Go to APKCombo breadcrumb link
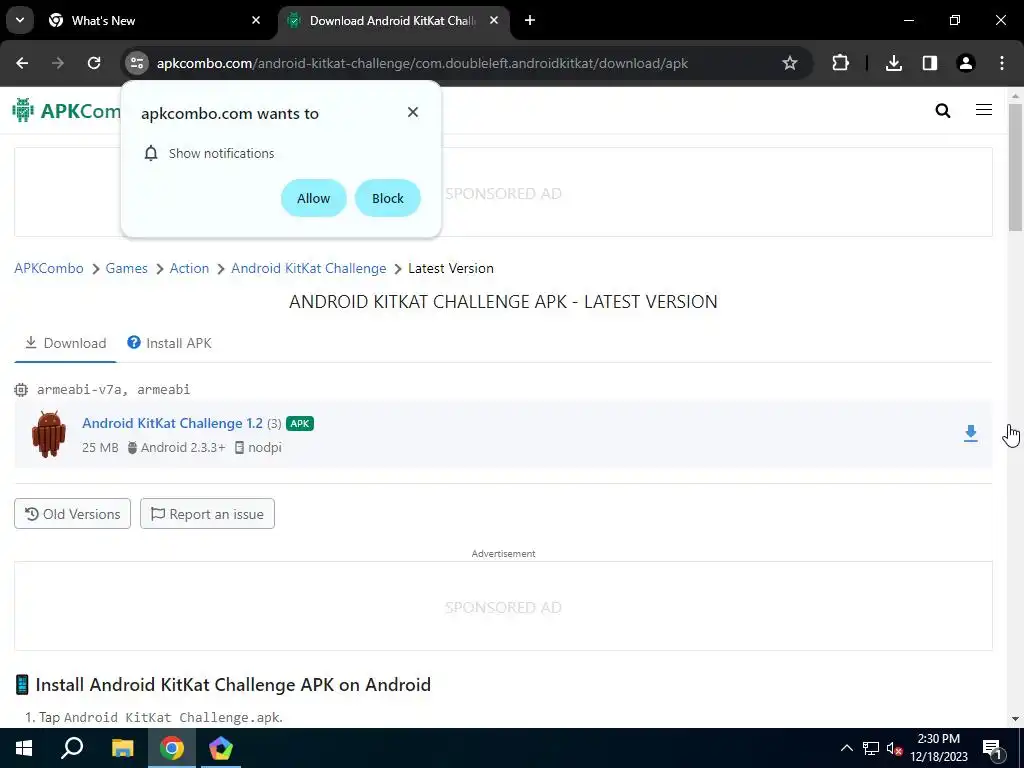Image resolution: width=1024 pixels, height=768 pixels. pos(49,268)
